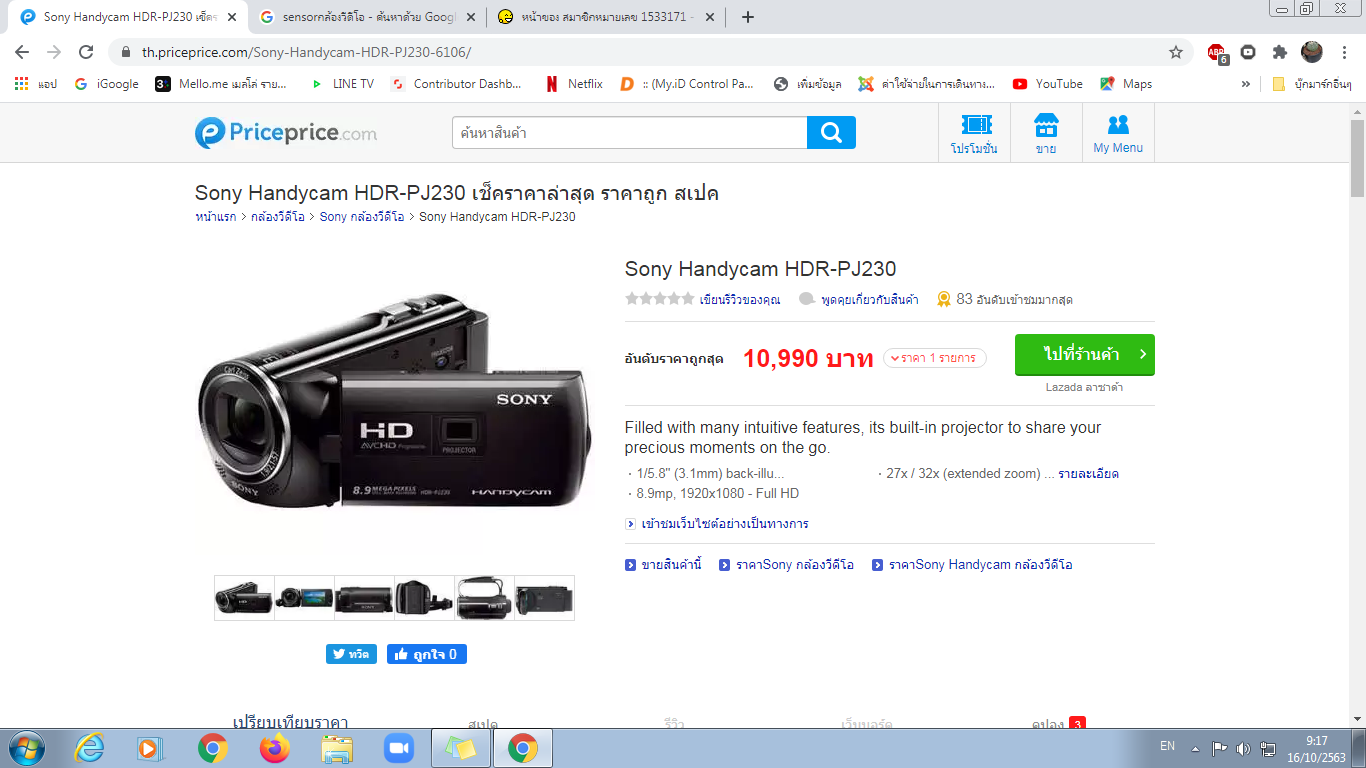Open the ขาย sell storefront icon
Screen dimensions: 1366x768
(1046, 133)
